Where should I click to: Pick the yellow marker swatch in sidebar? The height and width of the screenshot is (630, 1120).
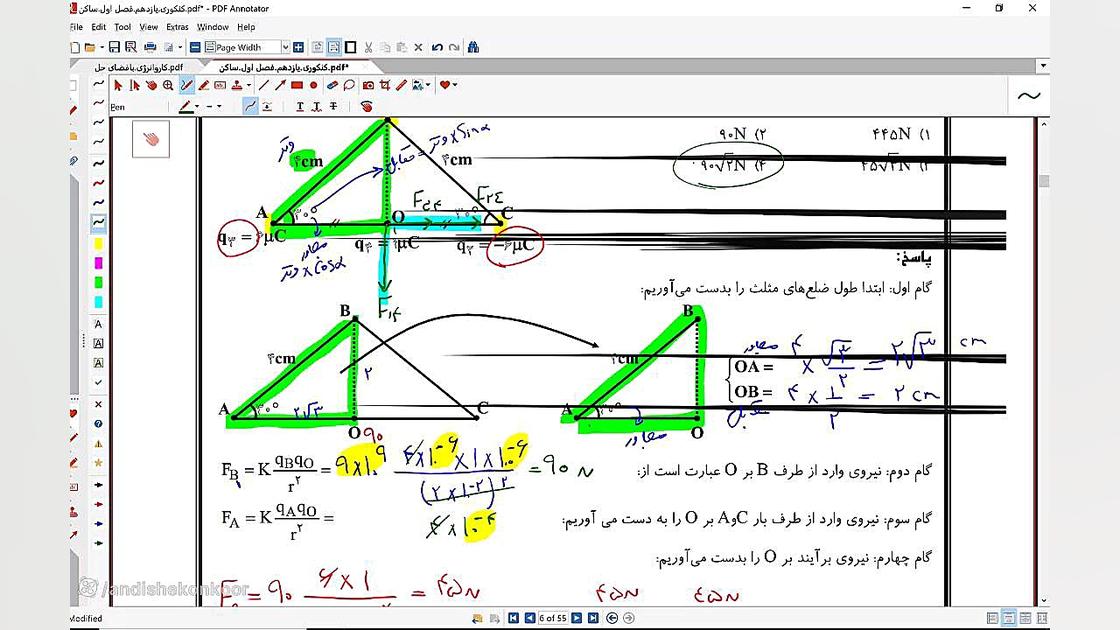(x=99, y=244)
